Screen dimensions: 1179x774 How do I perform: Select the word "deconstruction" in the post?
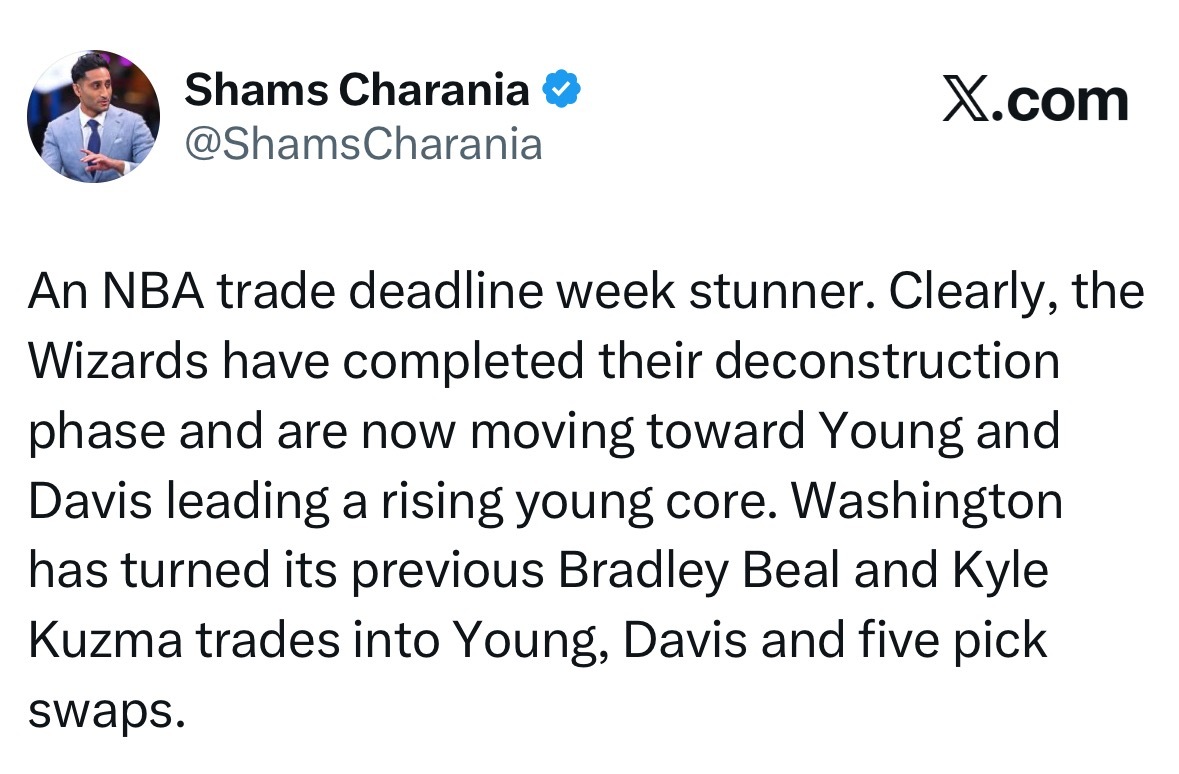pos(887,361)
